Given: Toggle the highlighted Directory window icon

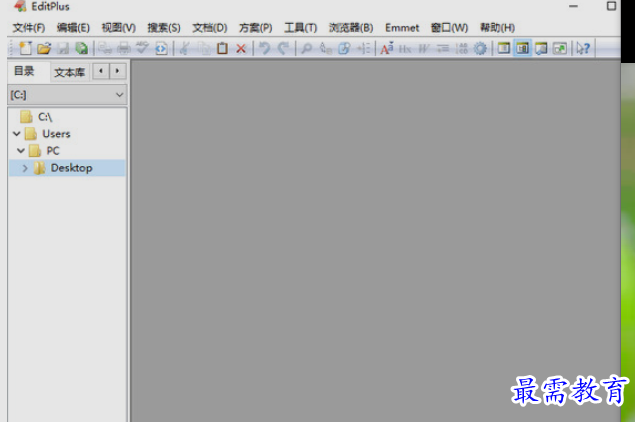Looking at the screenshot, I should pos(522,49).
